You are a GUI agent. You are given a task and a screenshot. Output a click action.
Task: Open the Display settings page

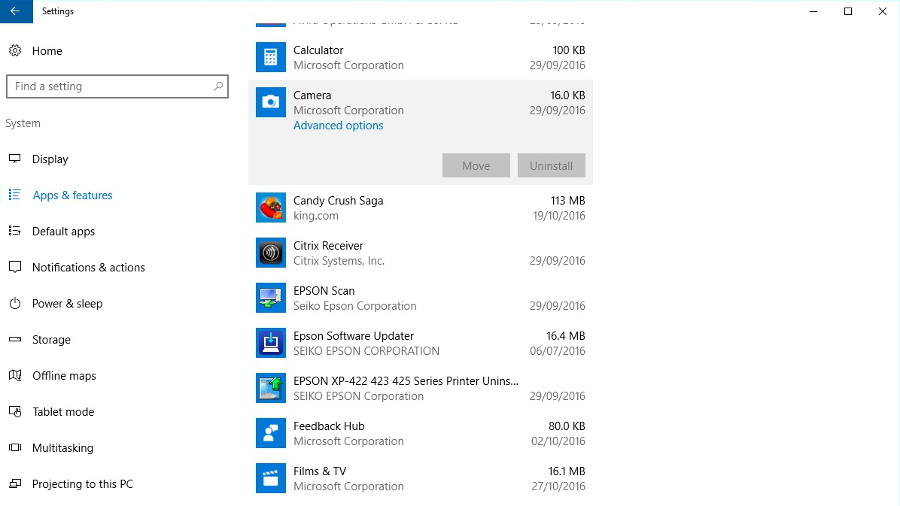point(50,159)
